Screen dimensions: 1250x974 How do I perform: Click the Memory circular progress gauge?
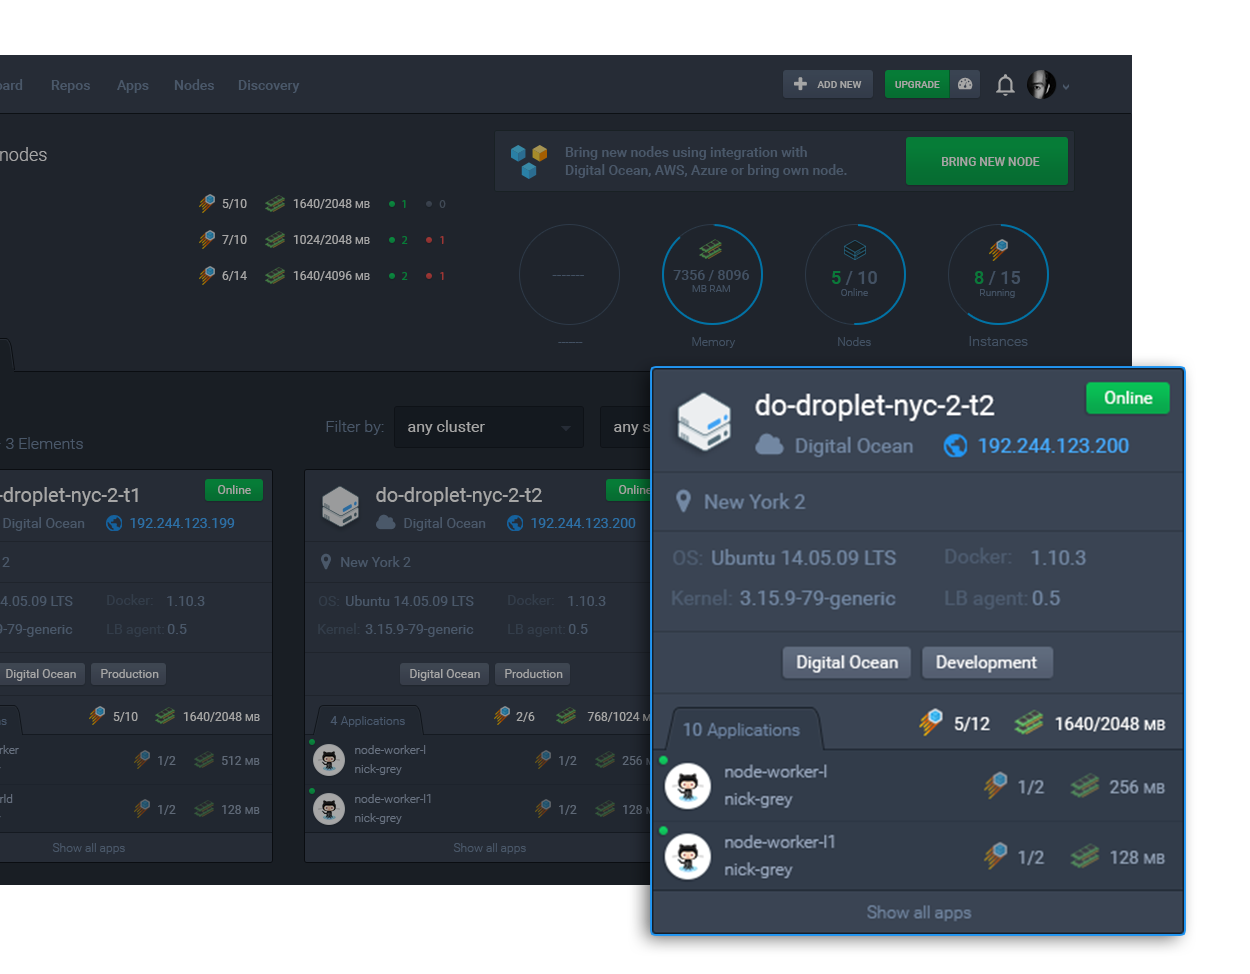click(712, 274)
